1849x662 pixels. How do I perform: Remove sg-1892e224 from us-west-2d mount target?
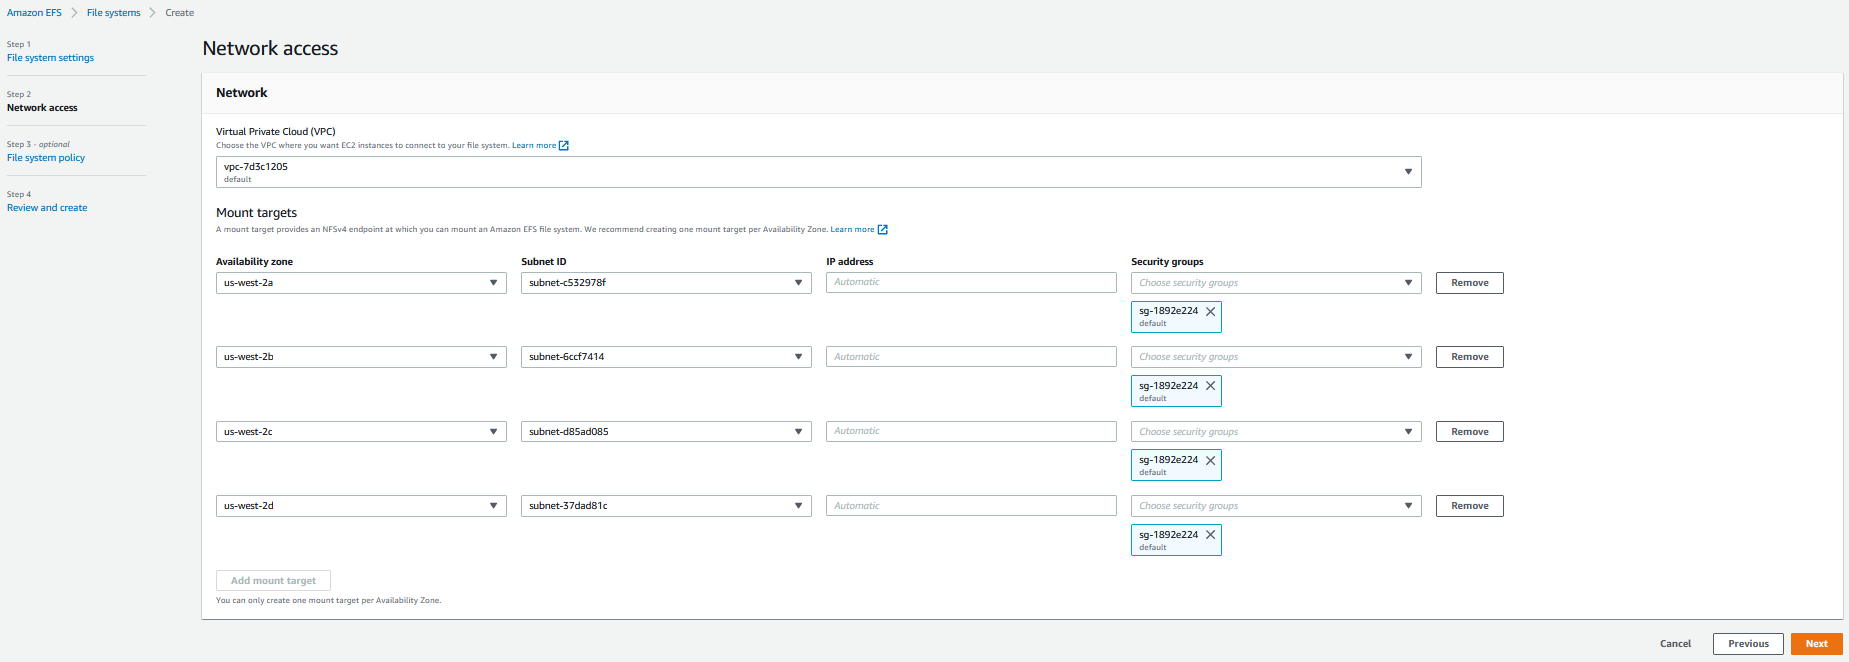pyautogui.click(x=1210, y=535)
